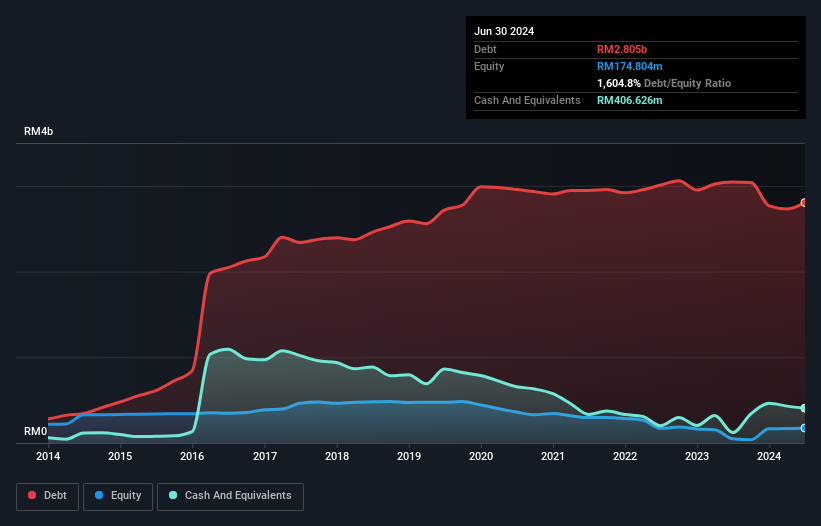Click the RM174.804m equity value
This screenshot has height=526, width=821.
coord(629,66)
